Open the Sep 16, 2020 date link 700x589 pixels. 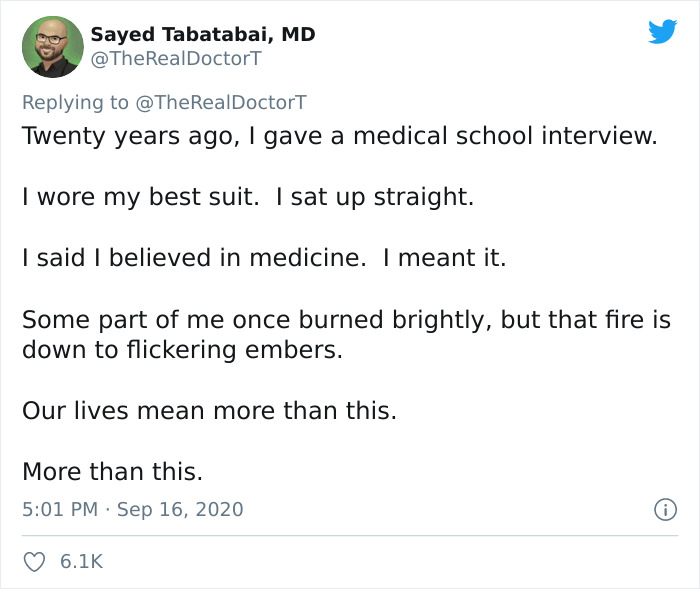180,509
